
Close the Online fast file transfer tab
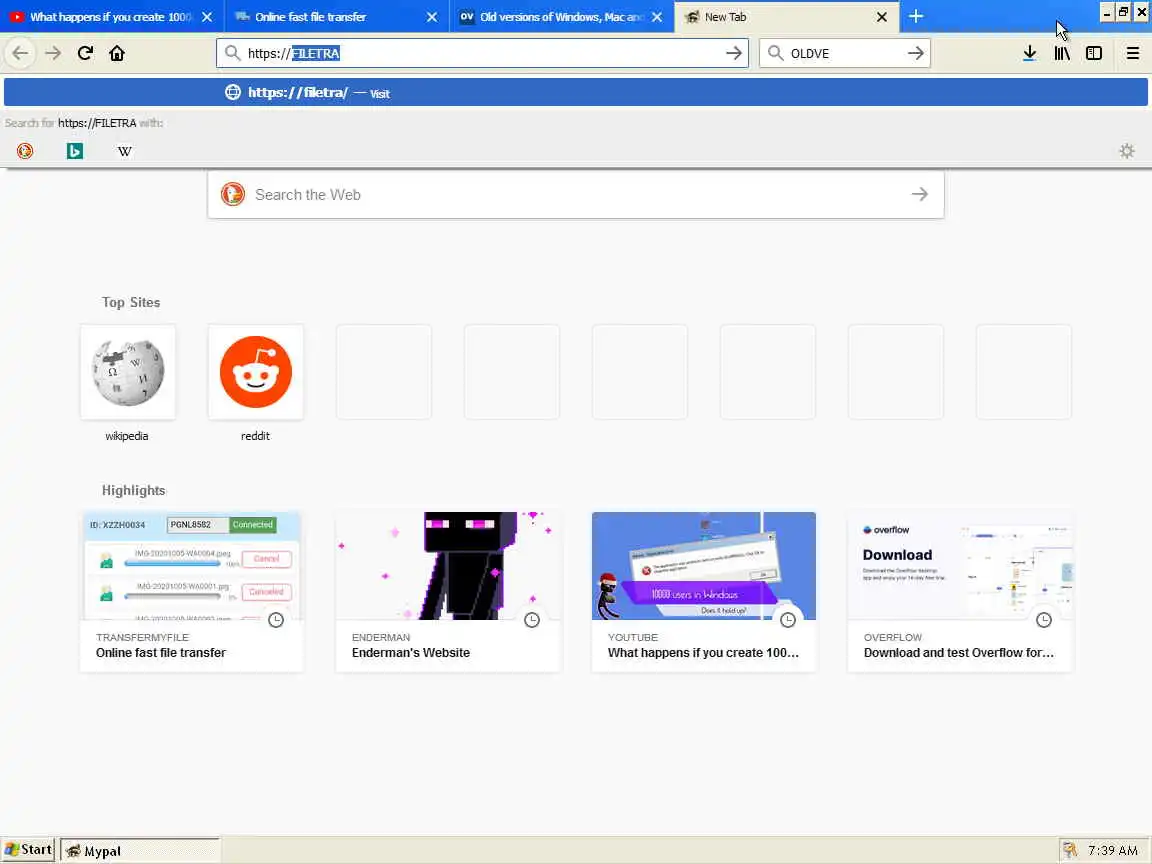click(432, 16)
